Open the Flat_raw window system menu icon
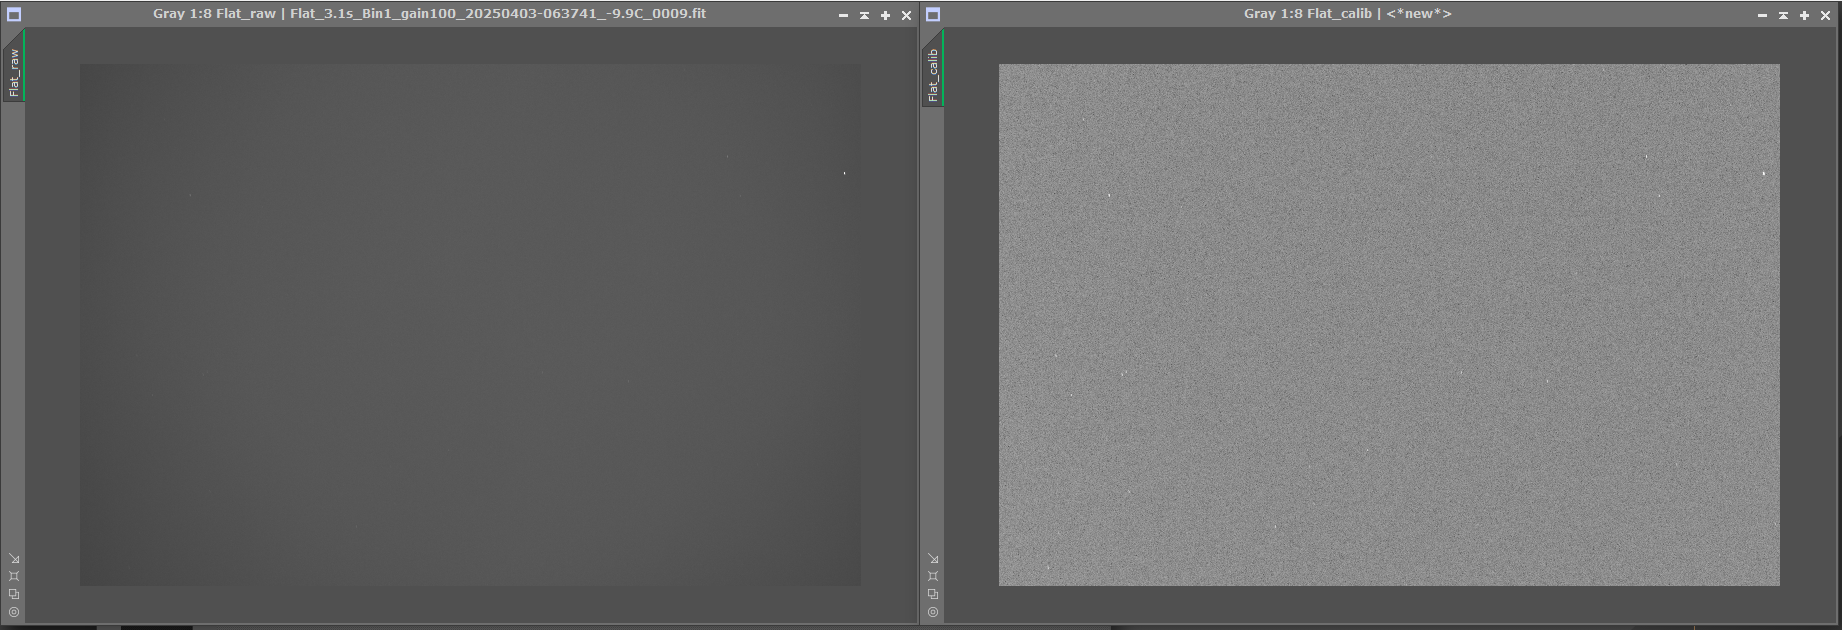This screenshot has width=1842, height=630. [x=14, y=15]
